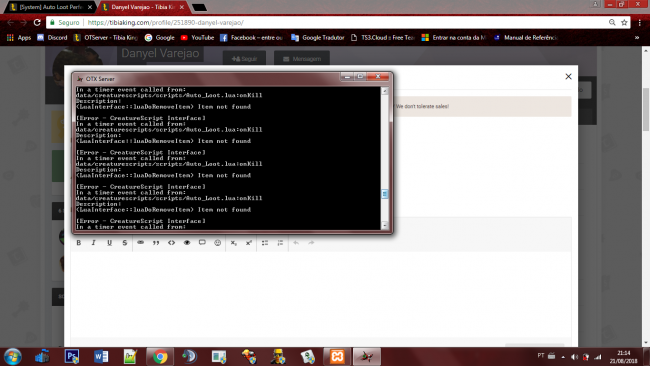Image resolution: width=650 pixels, height=366 pixels.
Task: Apply subscript formatting
Action: coord(233,243)
